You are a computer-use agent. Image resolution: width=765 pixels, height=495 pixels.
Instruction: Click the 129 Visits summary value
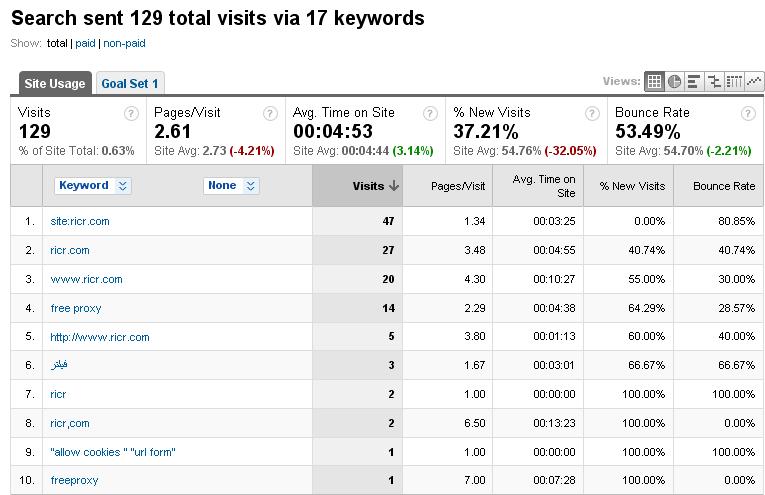pyautogui.click(x=34, y=132)
